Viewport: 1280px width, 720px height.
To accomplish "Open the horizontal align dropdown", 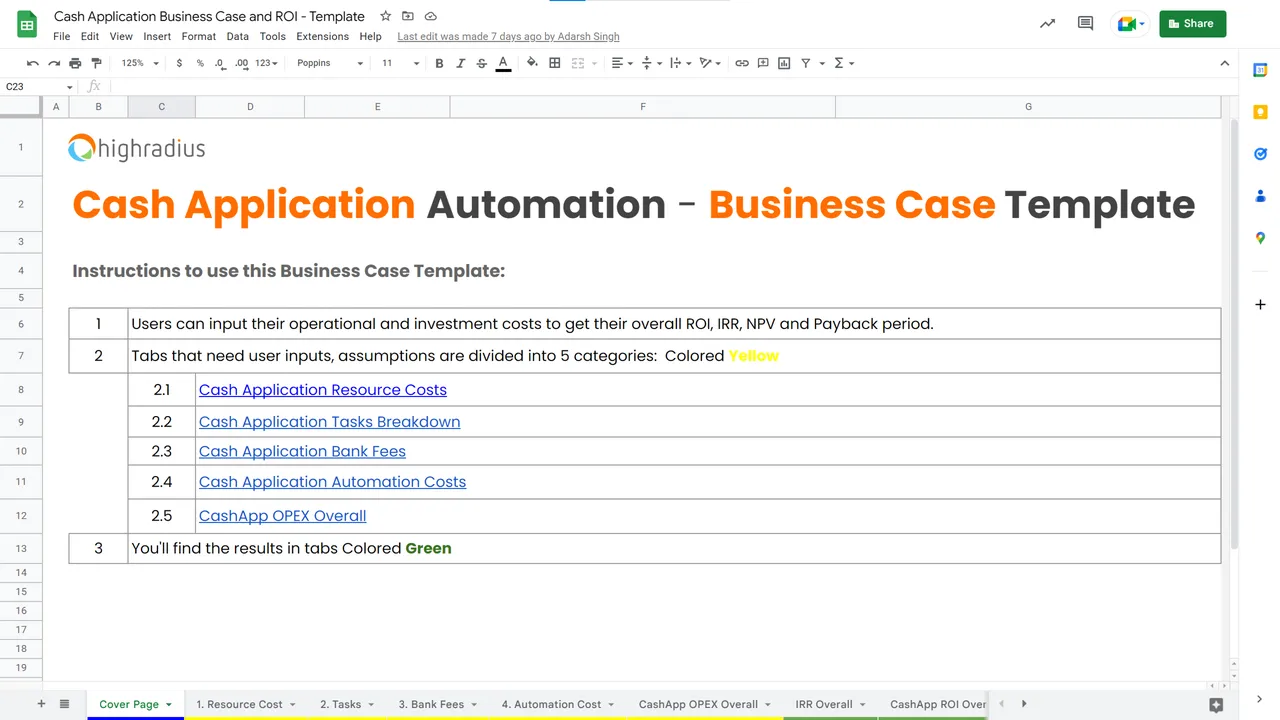I will [x=621, y=63].
